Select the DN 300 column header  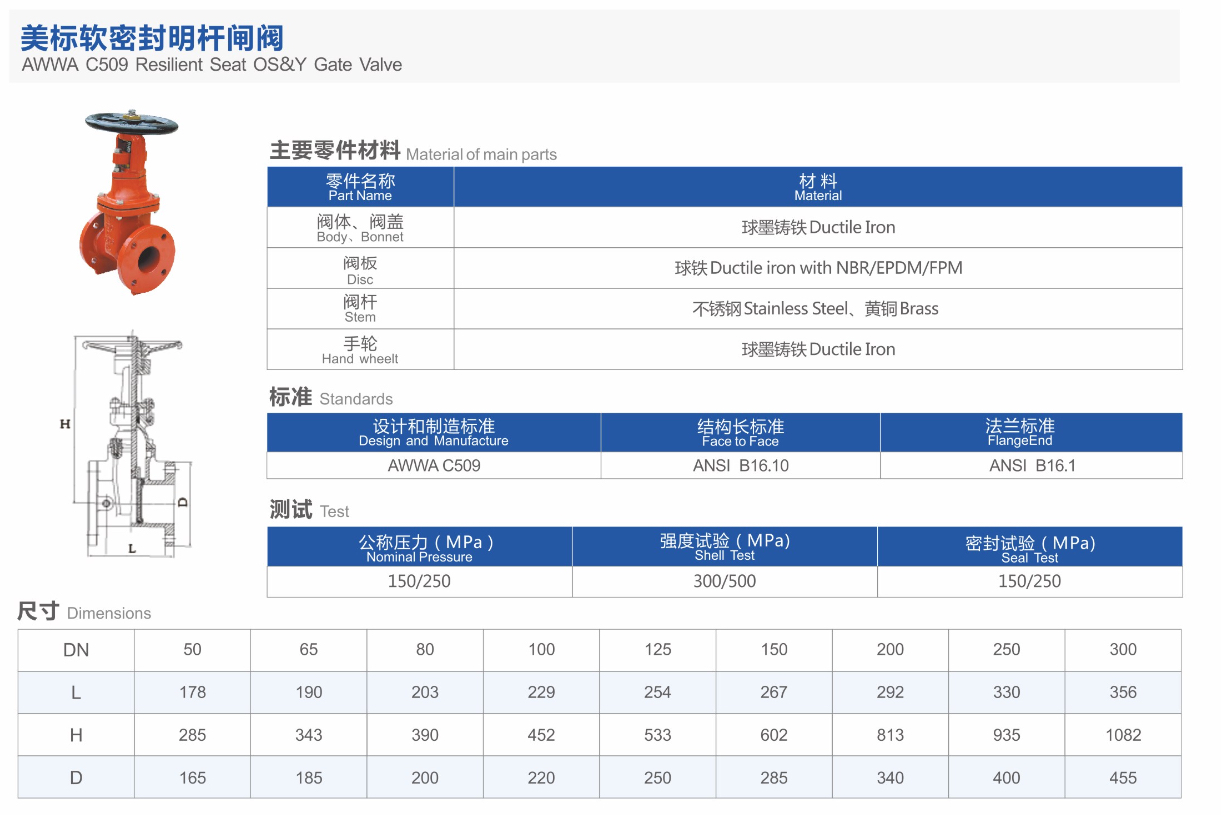(1122, 649)
